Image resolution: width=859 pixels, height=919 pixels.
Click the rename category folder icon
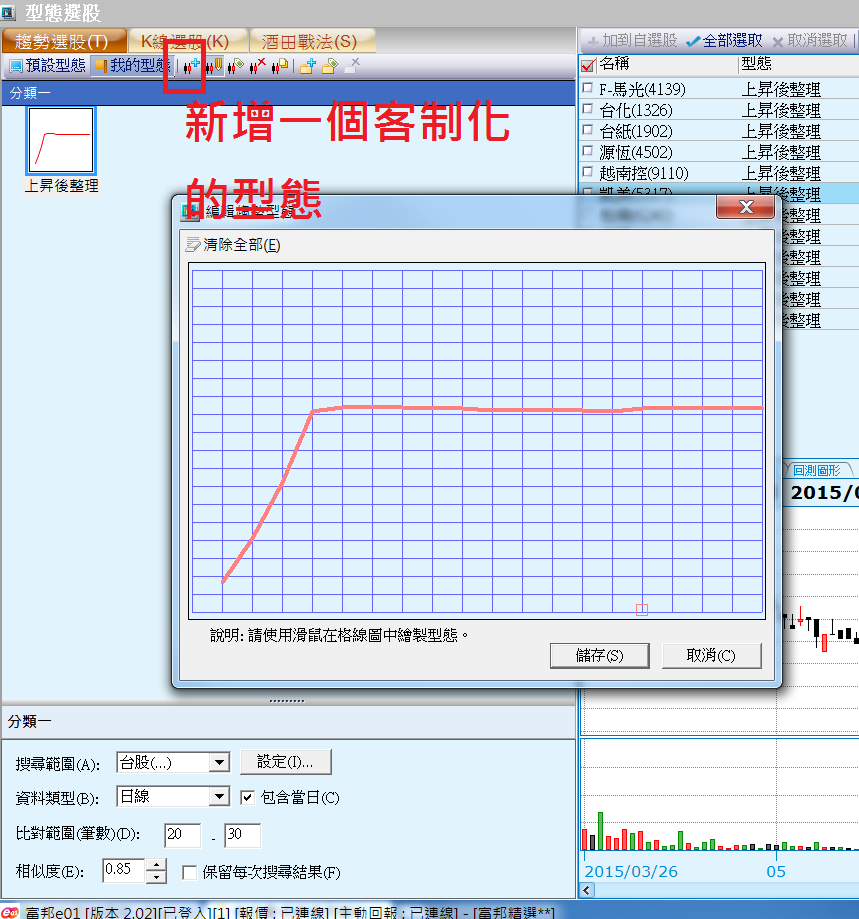pyautogui.click(x=329, y=67)
